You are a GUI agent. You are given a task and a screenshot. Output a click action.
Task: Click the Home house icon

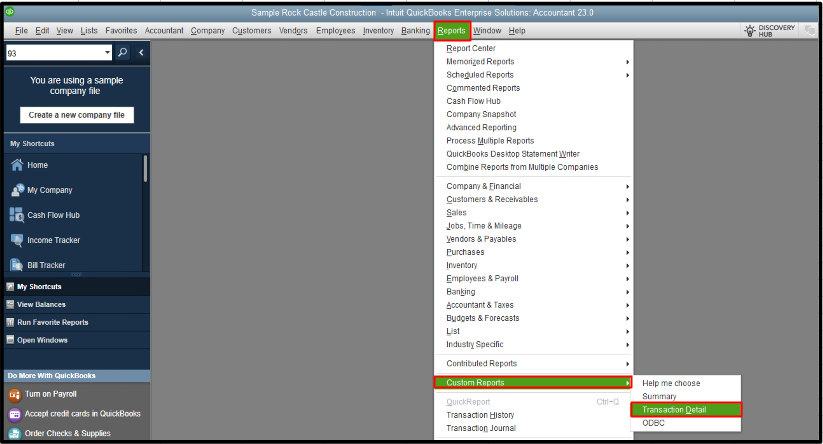(x=17, y=165)
